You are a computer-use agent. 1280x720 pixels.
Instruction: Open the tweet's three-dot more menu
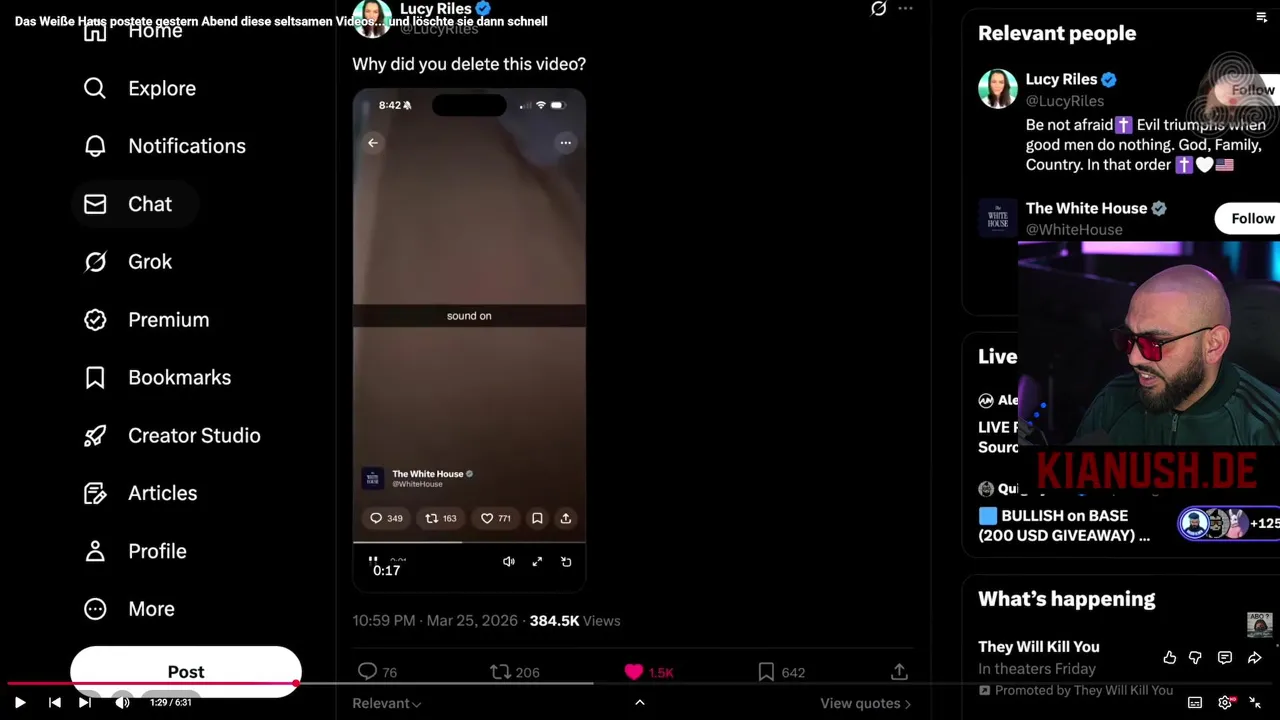click(x=905, y=8)
